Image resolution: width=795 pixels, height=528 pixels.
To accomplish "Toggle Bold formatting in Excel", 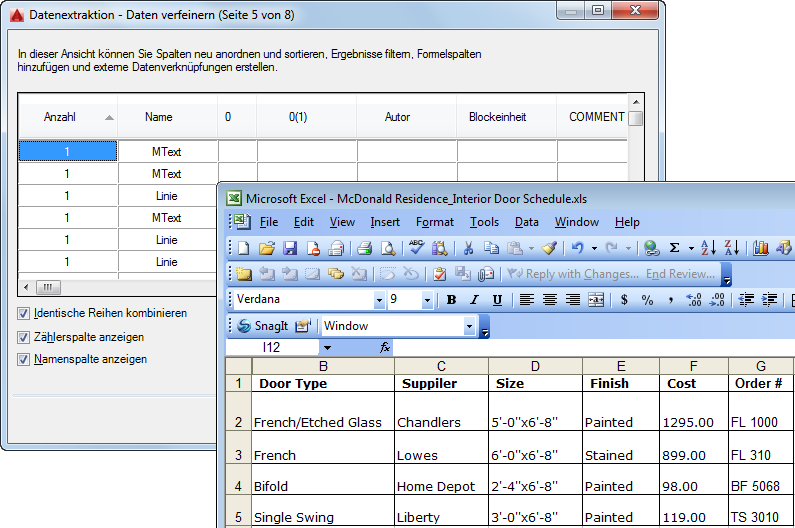I will [451, 300].
